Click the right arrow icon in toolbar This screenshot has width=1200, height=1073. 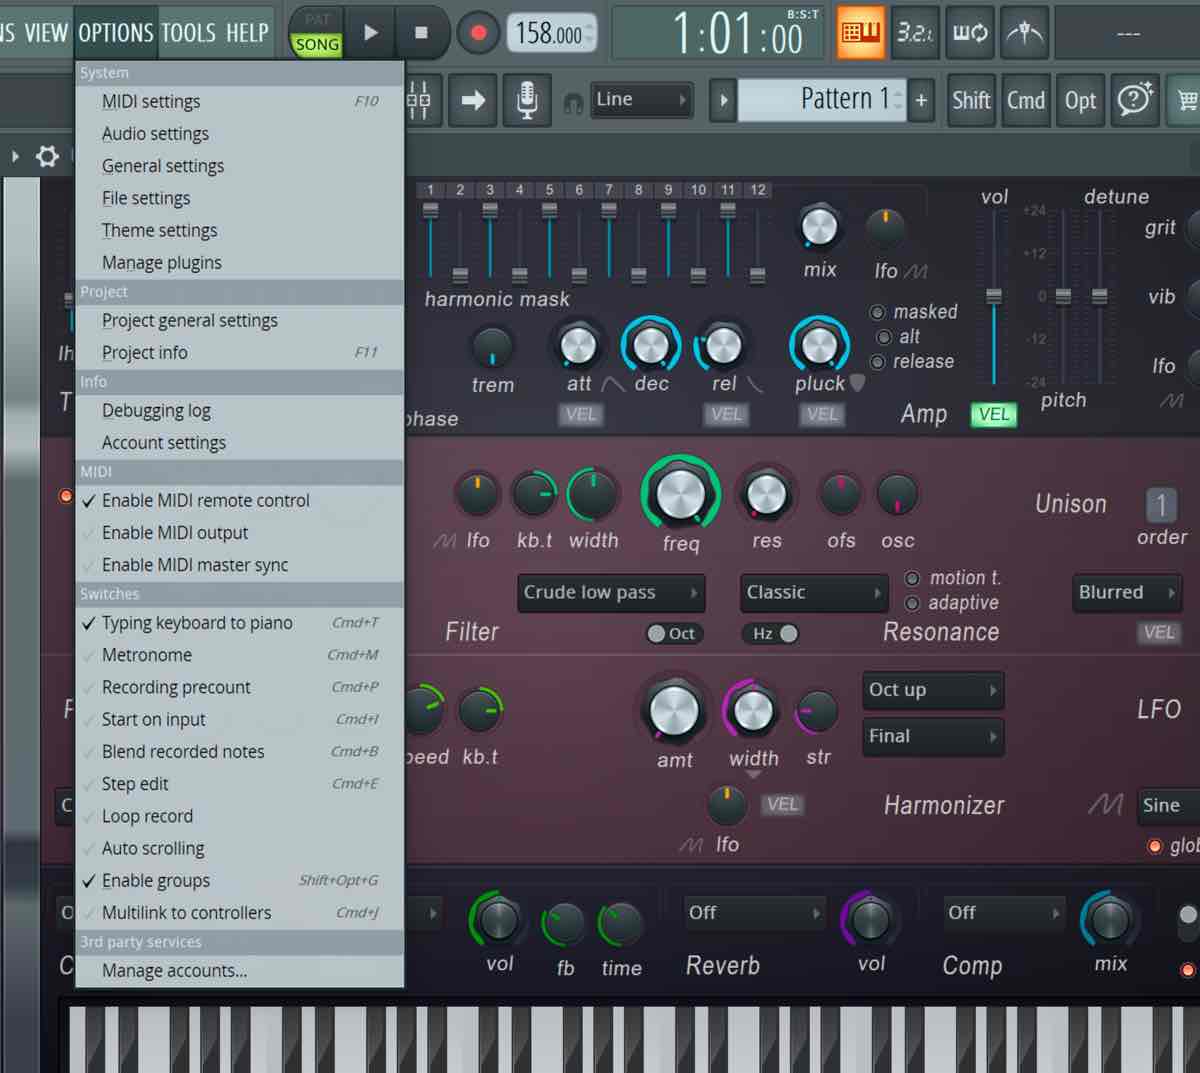(473, 100)
